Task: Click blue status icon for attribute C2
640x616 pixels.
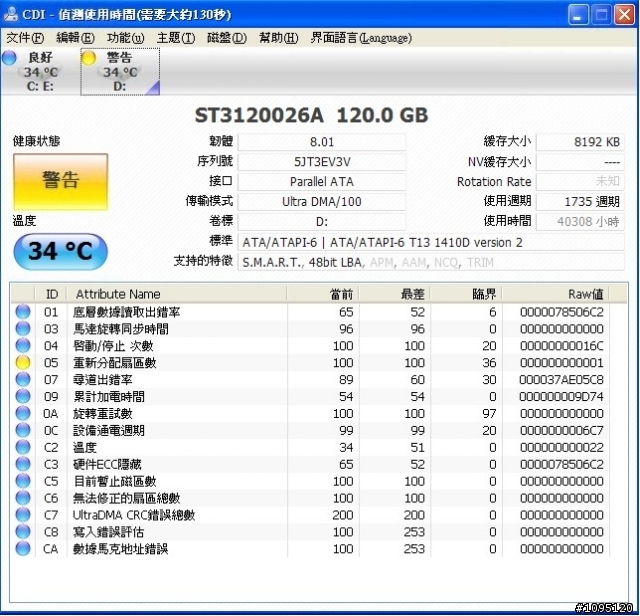Action: tap(23, 447)
